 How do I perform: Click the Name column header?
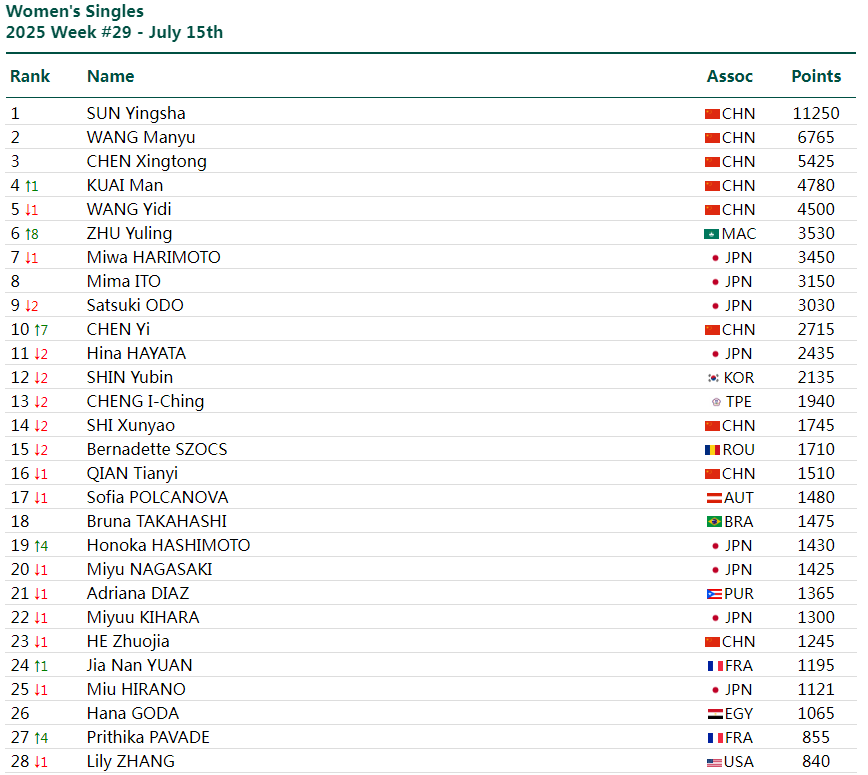point(111,76)
